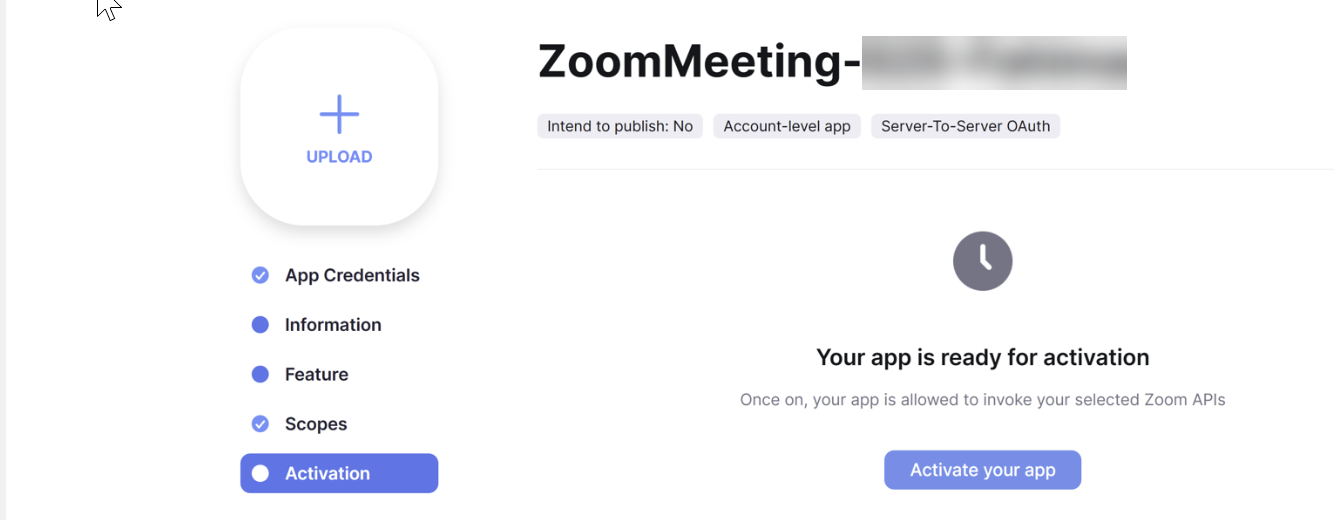
Task: Click the plus icon in upload box
Action: coord(339,115)
